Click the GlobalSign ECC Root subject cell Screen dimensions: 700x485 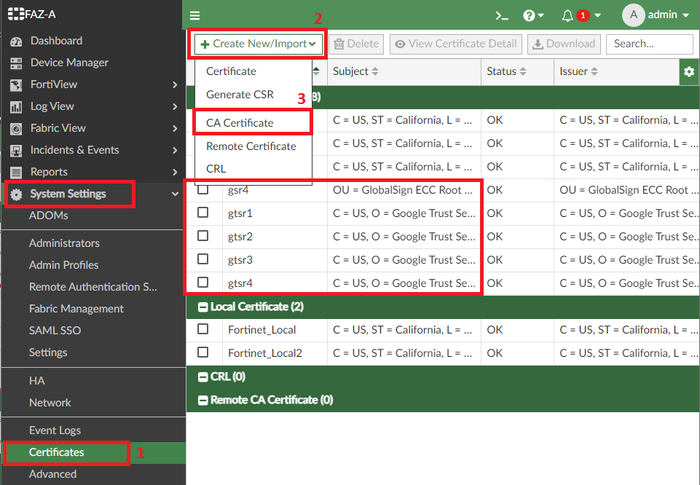pos(403,190)
